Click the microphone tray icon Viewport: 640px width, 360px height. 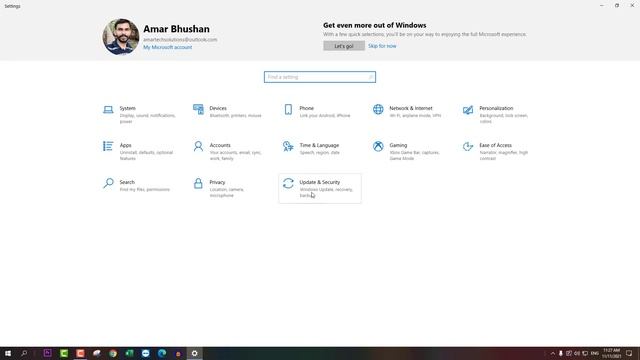(x=561, y=353)
